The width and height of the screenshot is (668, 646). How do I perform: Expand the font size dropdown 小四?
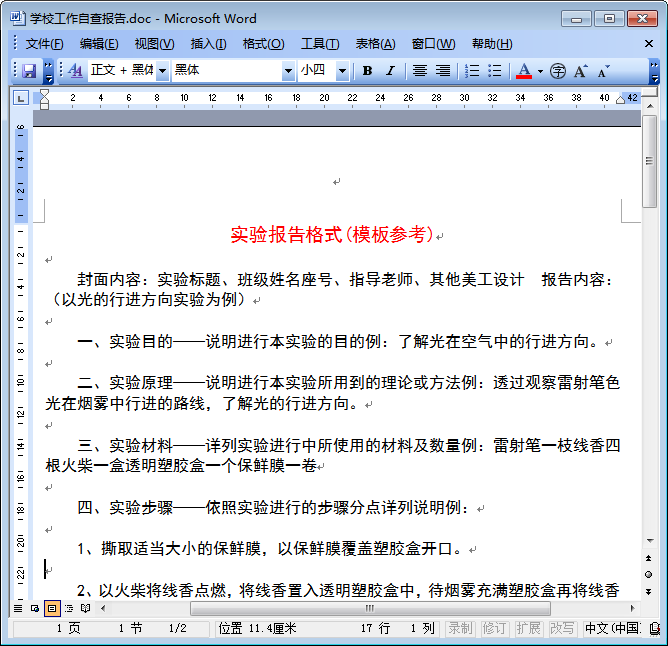pyautogui.click(x=342, y=71)
